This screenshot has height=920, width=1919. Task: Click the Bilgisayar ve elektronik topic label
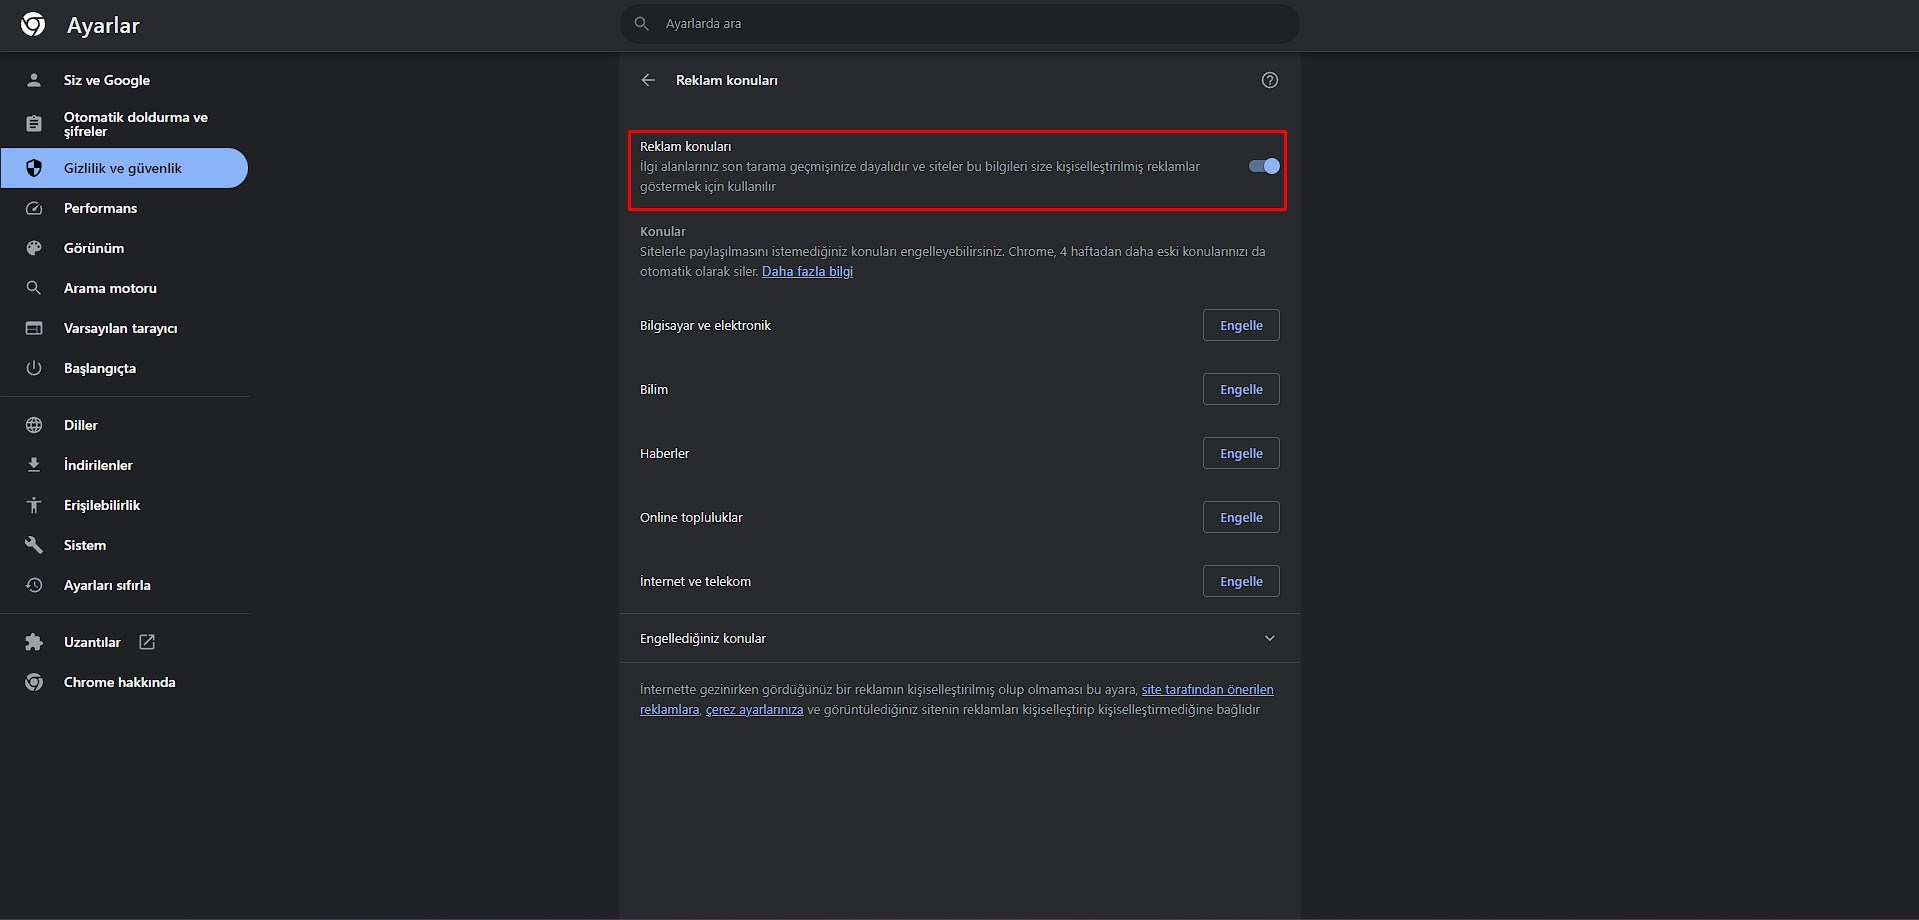[x=705, y=325]
